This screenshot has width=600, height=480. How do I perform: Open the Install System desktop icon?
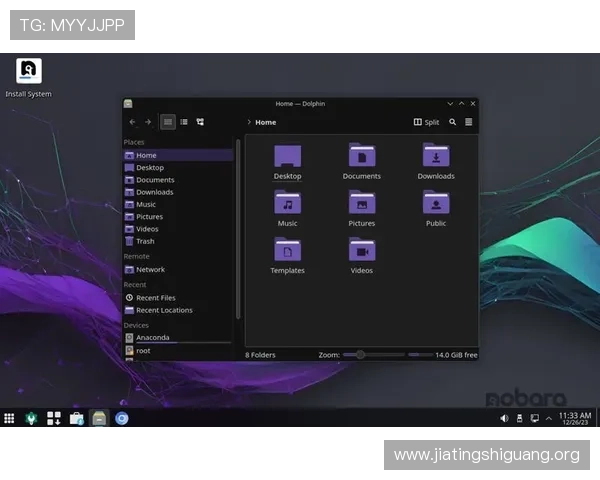coord(28,74)
